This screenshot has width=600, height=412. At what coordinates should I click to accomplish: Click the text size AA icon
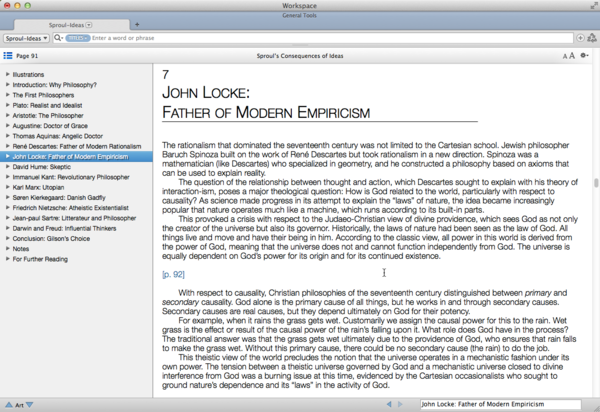568,56
